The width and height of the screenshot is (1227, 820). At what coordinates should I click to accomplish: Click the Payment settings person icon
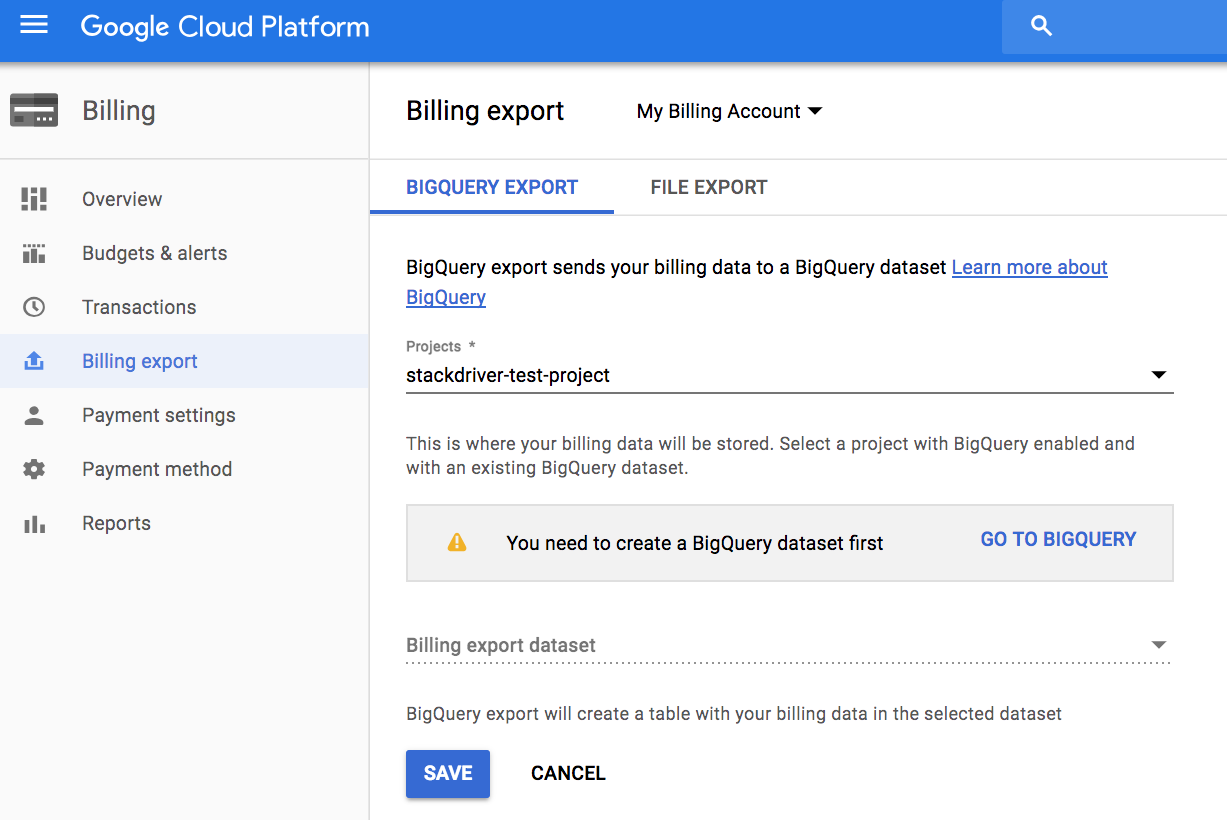34,415
